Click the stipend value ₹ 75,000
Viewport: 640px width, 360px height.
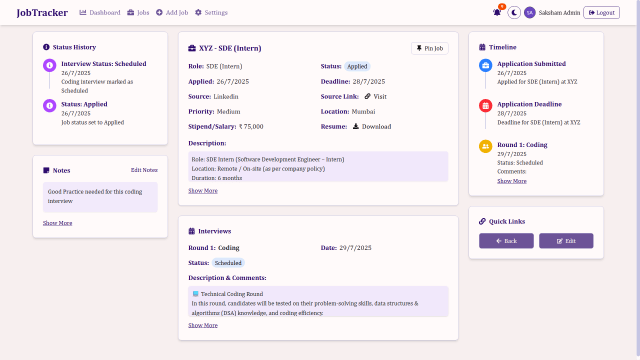pos(251,127)
